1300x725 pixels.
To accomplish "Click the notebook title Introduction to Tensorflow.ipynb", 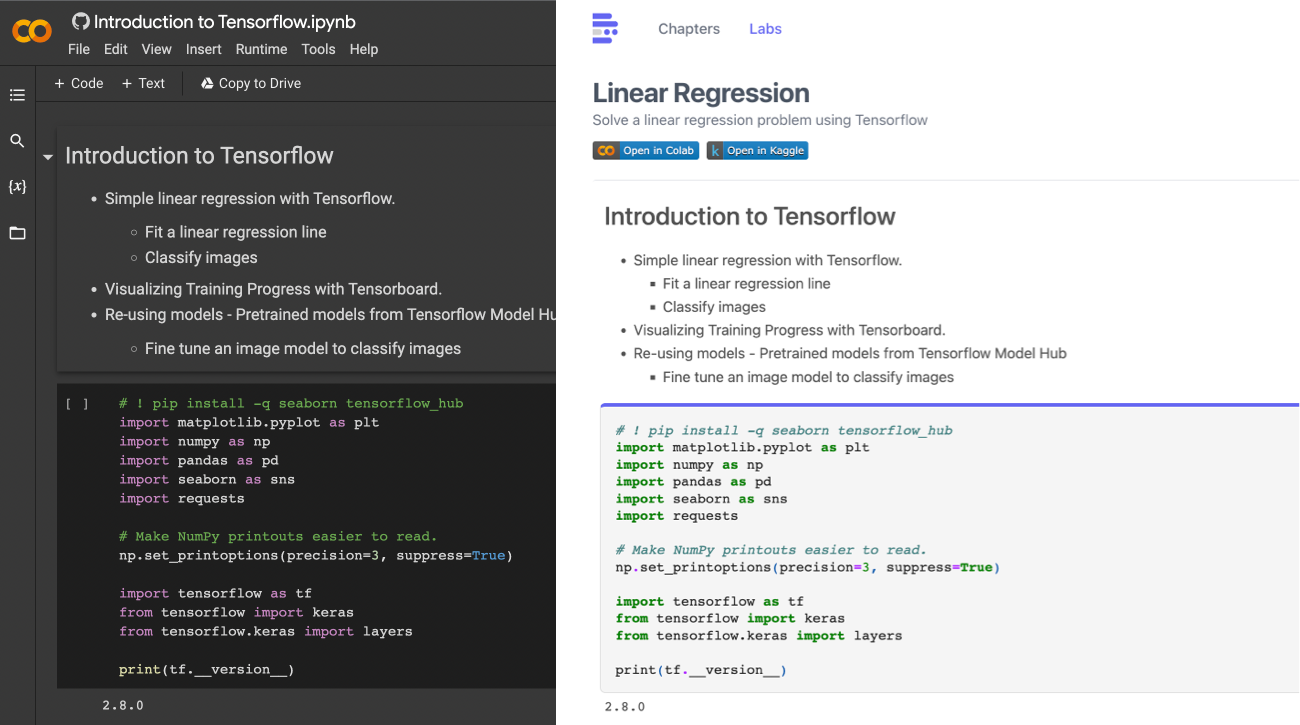I will [224, 21].
